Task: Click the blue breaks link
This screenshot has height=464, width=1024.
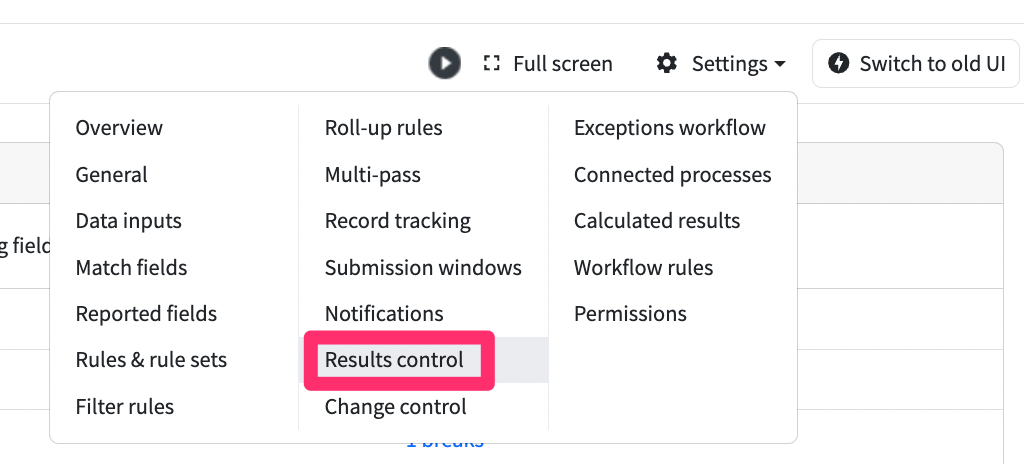Action: [444, 442]
